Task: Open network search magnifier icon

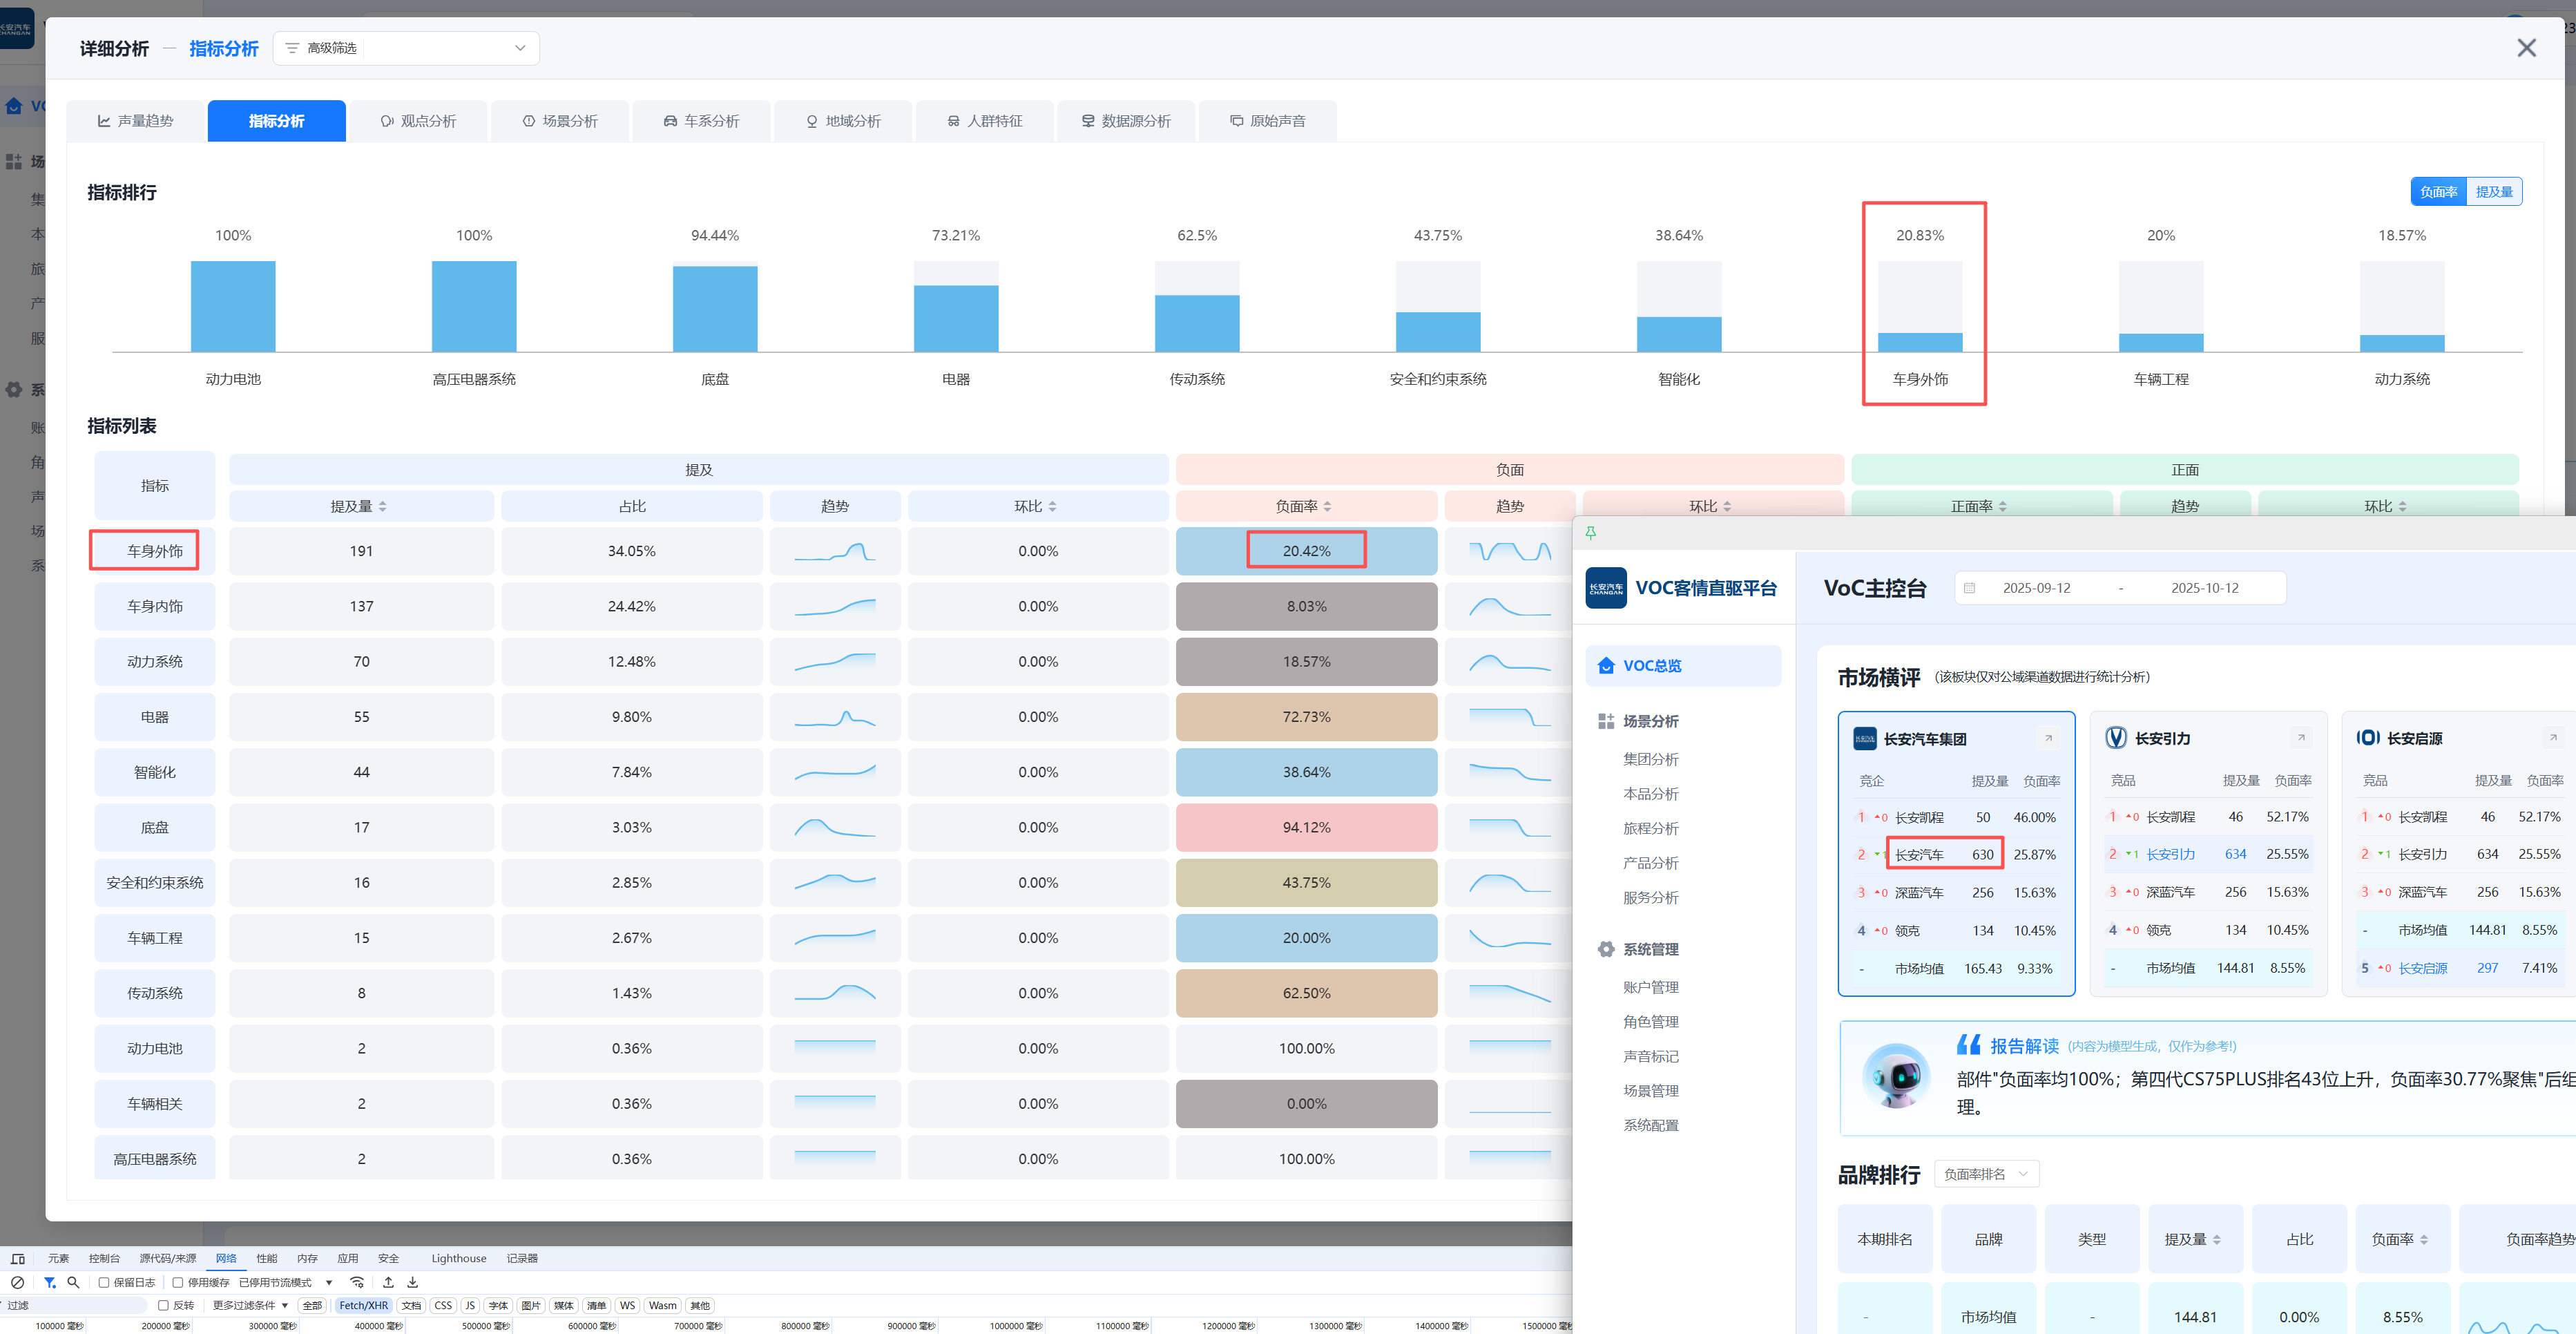Action: tap(73, 1282)
